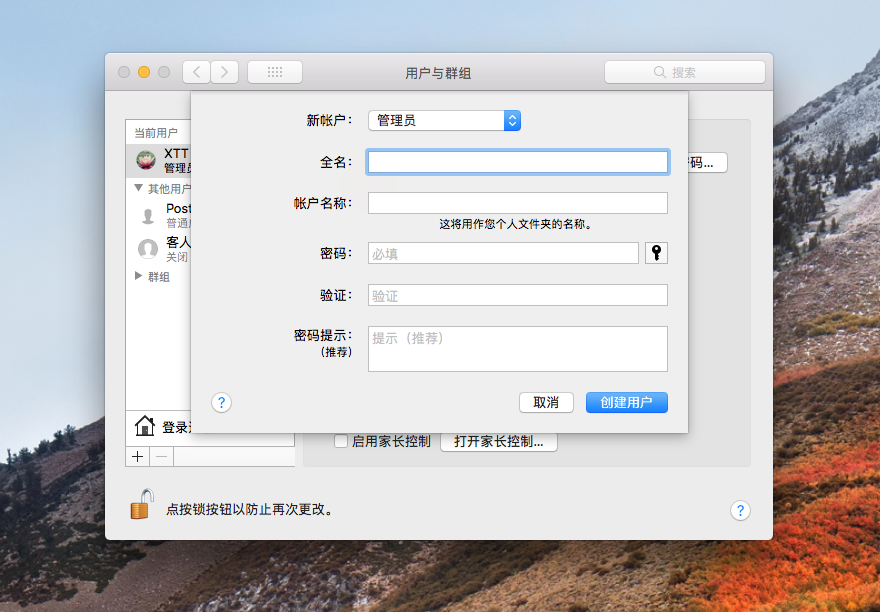This screenshot has height=612, width=880.
Task: Click 打开家长控制 button
Action: click(x=499, y=442)
